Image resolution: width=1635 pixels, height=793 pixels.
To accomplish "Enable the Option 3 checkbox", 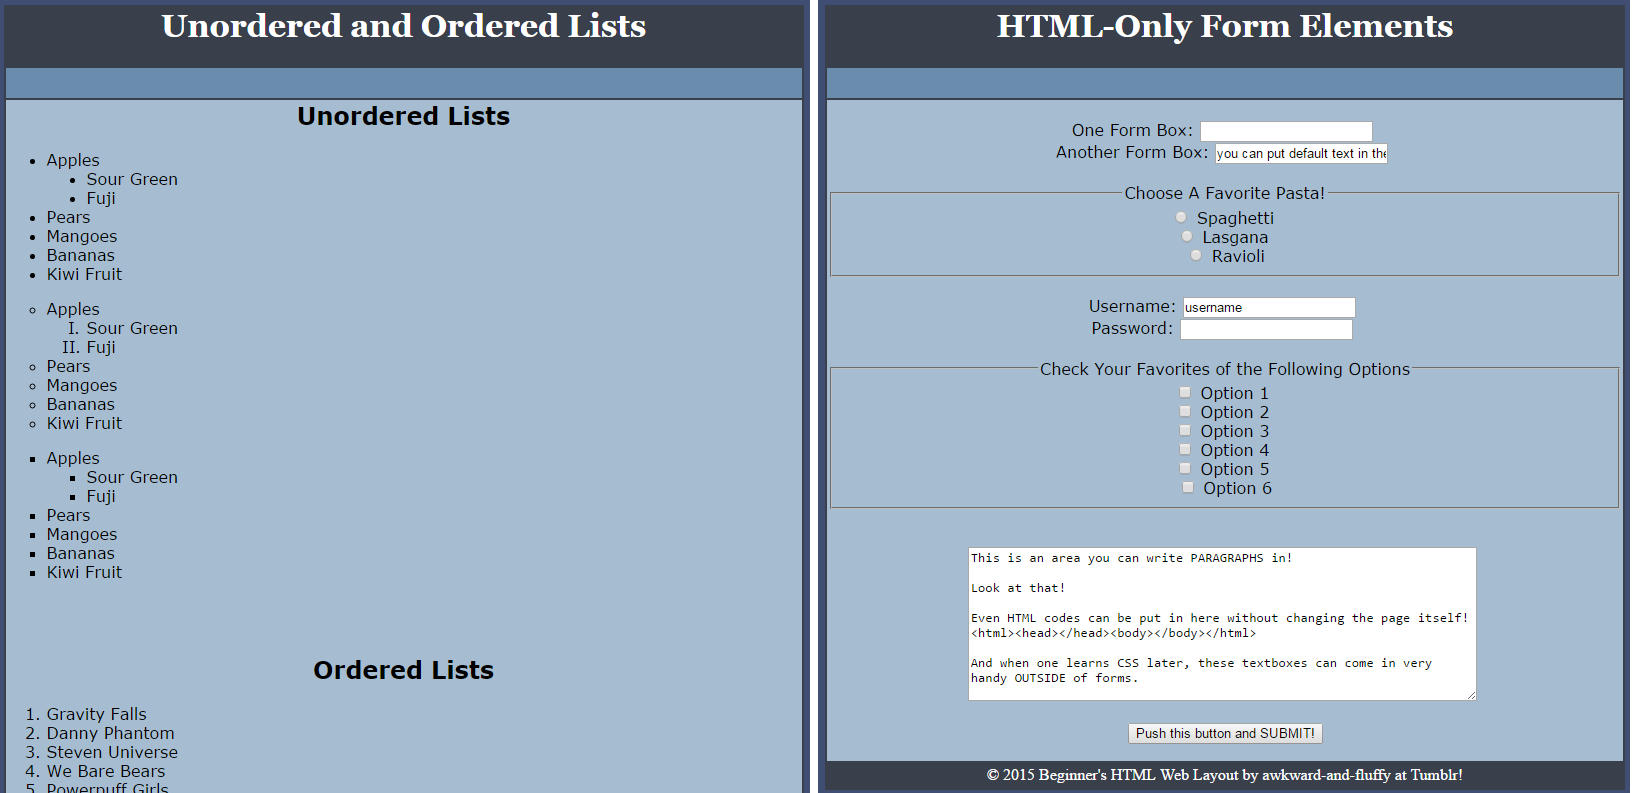I will (x=1185, y=430).
